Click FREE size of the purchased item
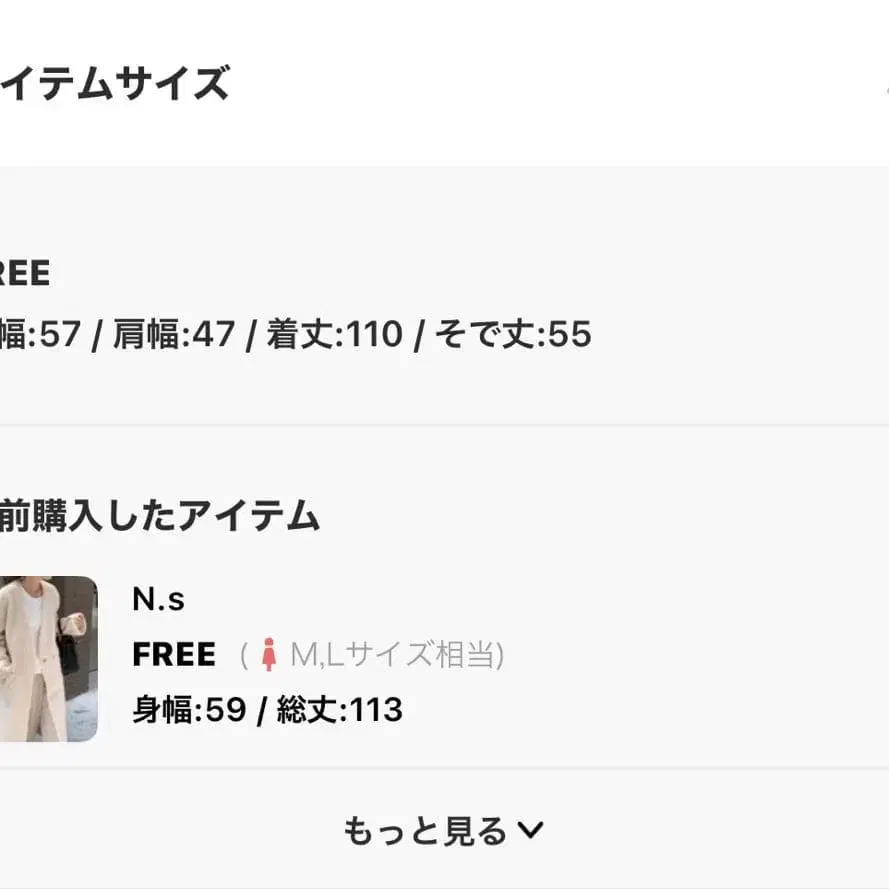Screen dimensions: 889x889 [174, 655]
